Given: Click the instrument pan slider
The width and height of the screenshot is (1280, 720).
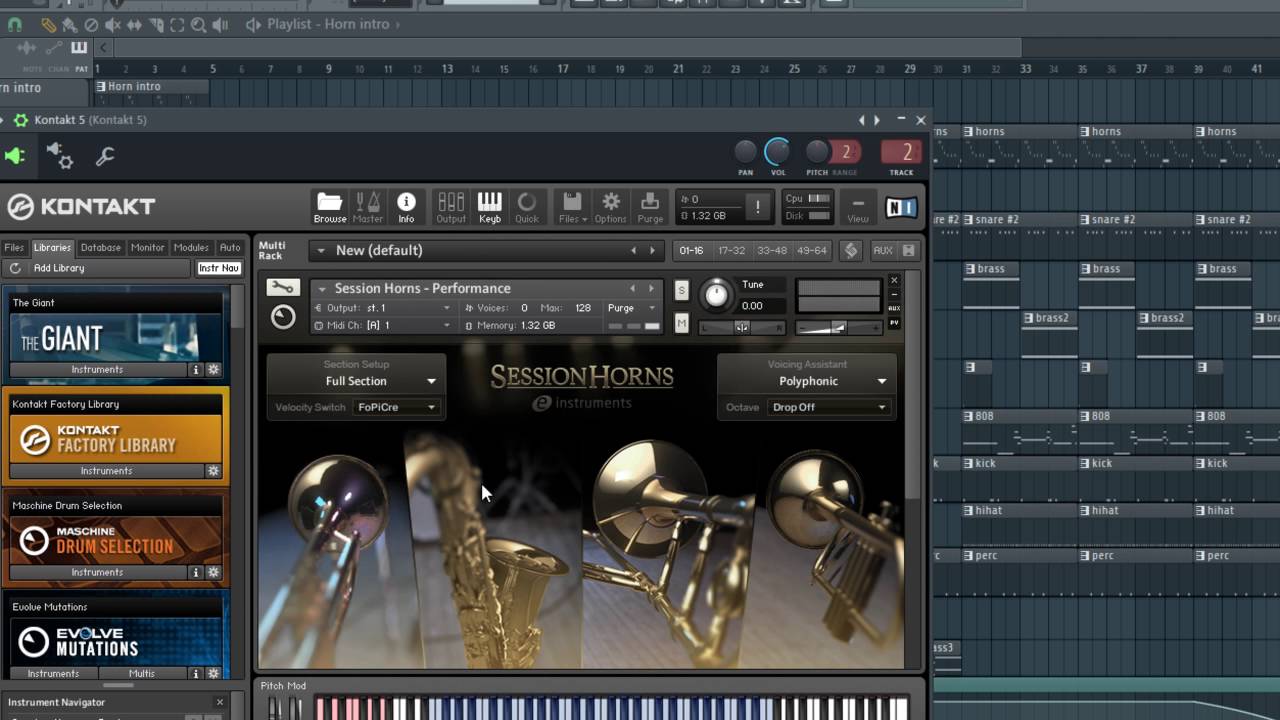Looking at the screenshot, I should click(x=742, y=327).
